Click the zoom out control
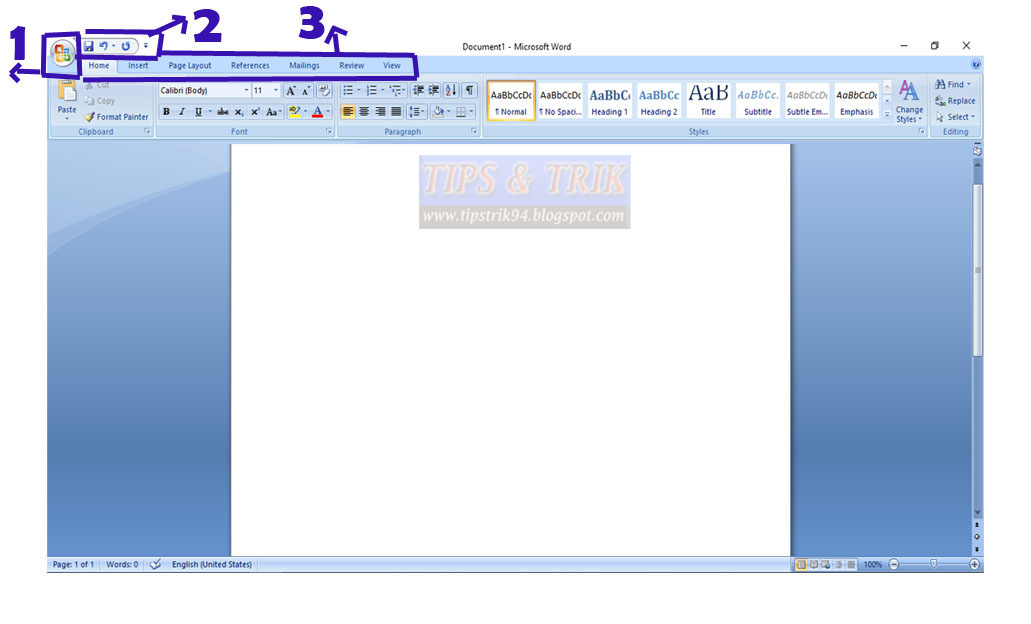 896,564
